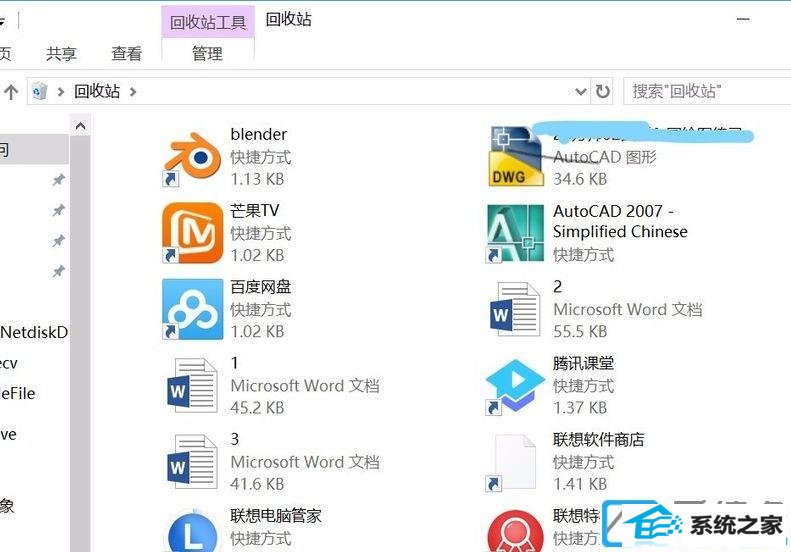Click the AutoCAD 2007 - Simplified Chinese label

[620, 221]
